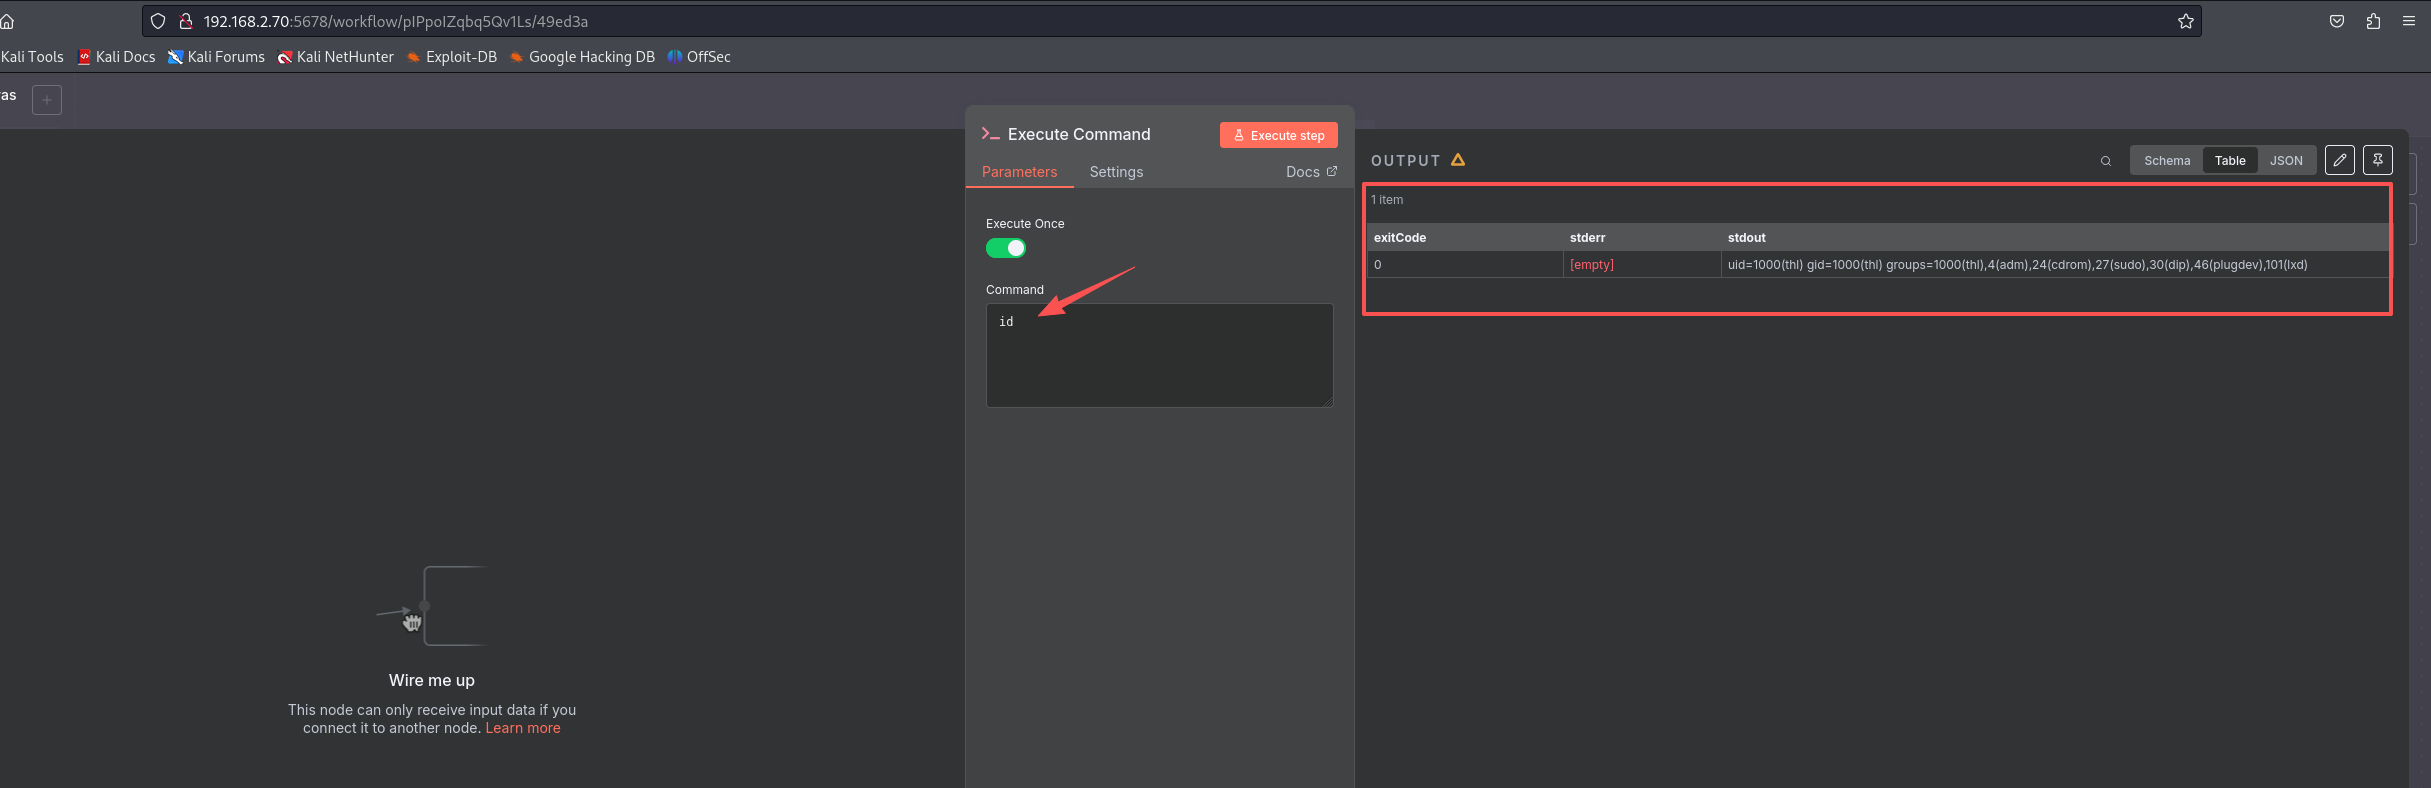This screenshot has width=2431, height=788.
Task: Click the Pocket save icon
Action: (x=2337, y=21)
